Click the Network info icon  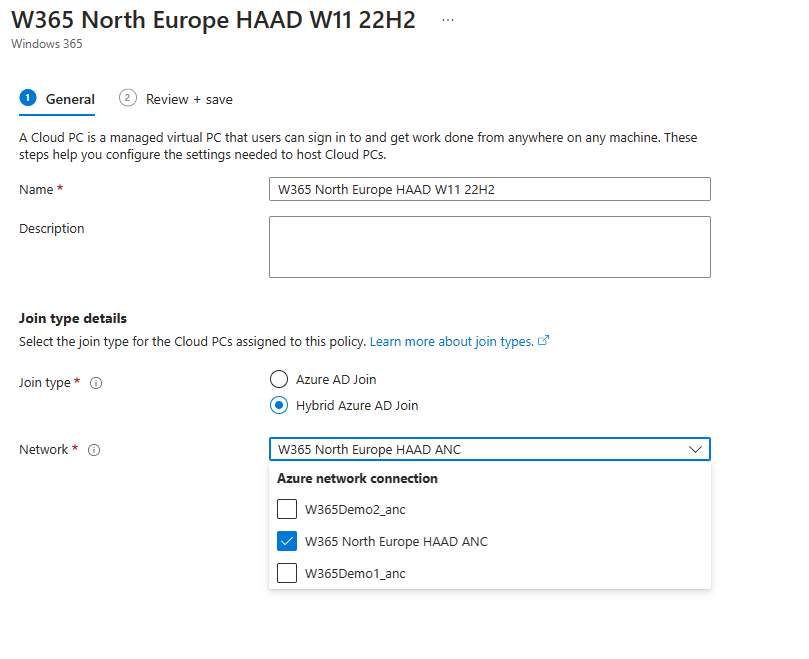94,450
